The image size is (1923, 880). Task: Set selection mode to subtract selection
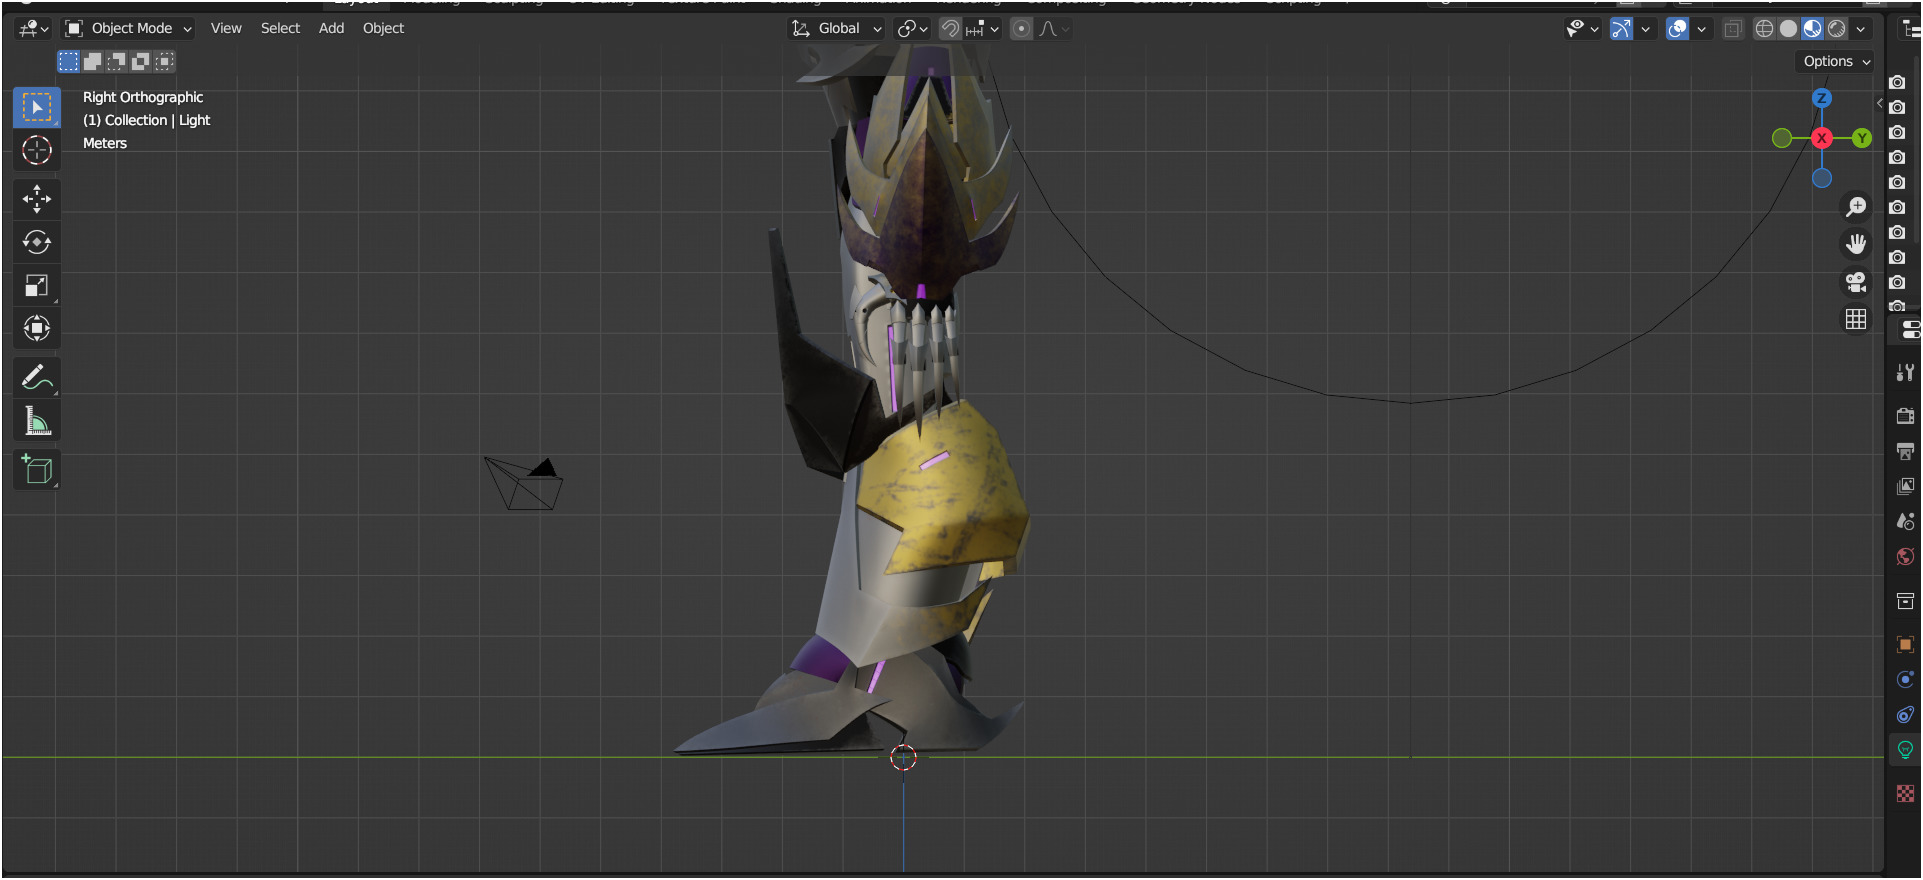(x=116, y=61)
